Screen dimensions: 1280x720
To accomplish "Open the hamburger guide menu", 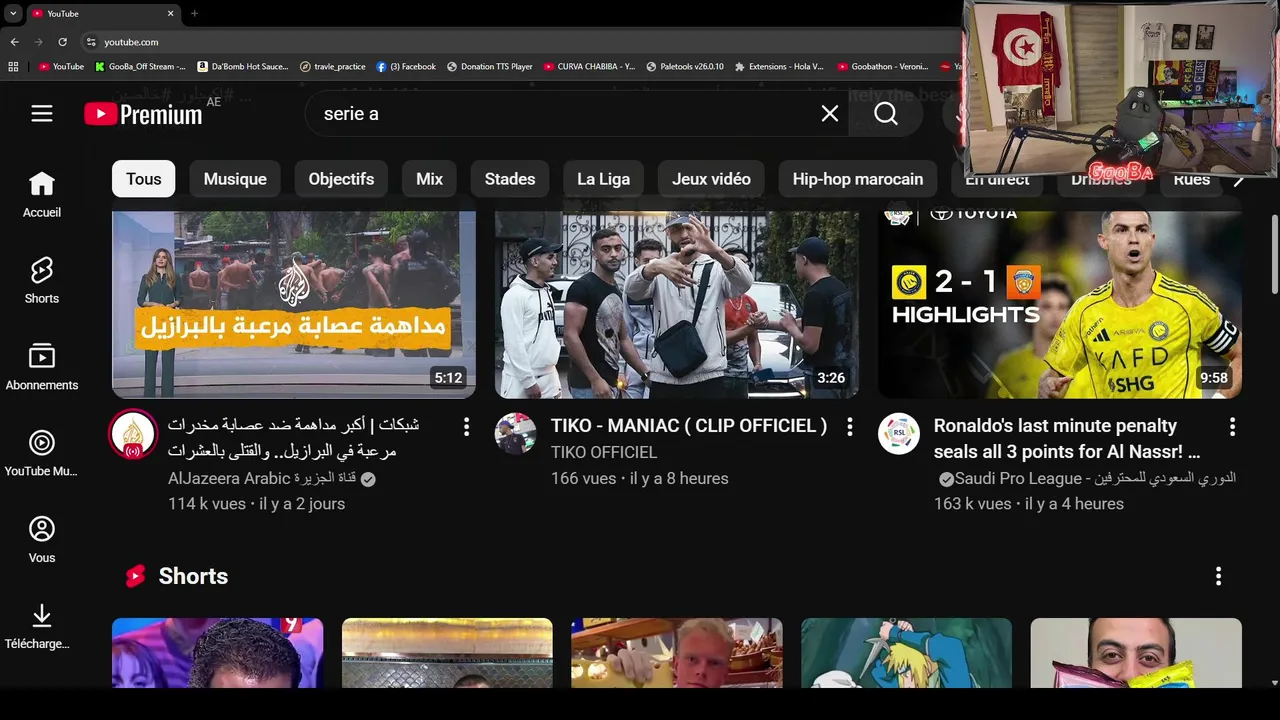I will click(41, 114).
